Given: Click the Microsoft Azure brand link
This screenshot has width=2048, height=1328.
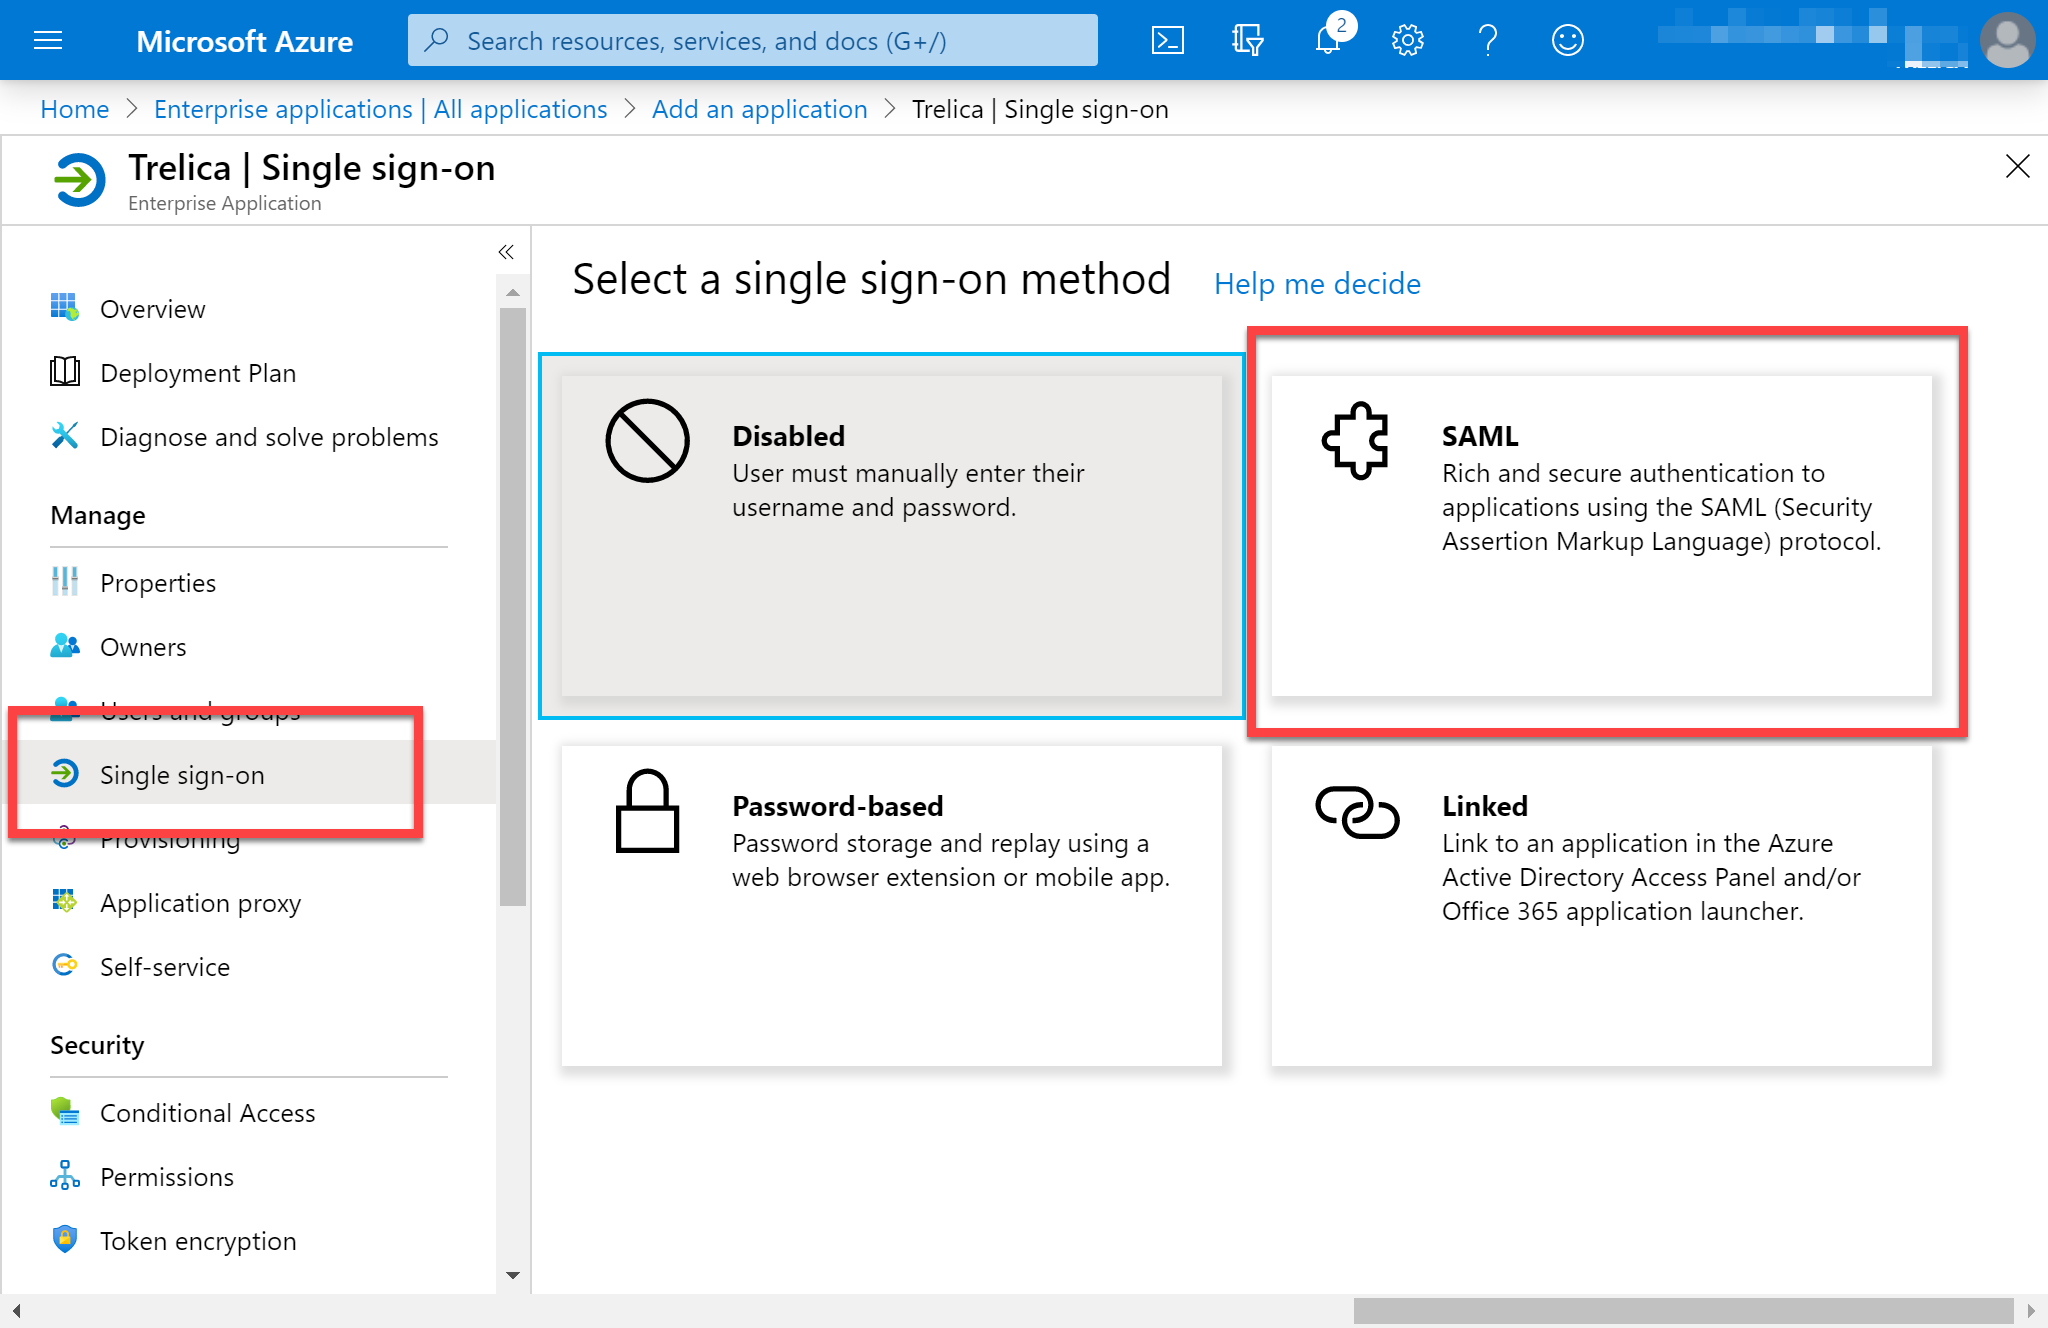Looking at the screenshot, I should tap(244, 41).
